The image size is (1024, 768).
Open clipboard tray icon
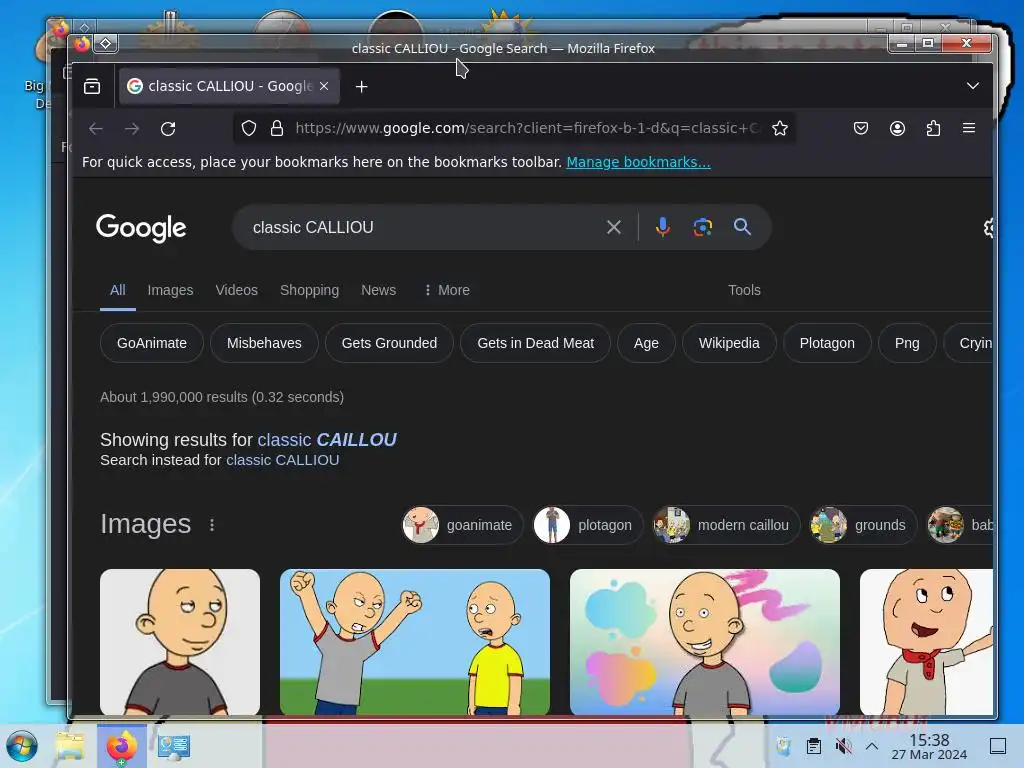click(814, 746)
